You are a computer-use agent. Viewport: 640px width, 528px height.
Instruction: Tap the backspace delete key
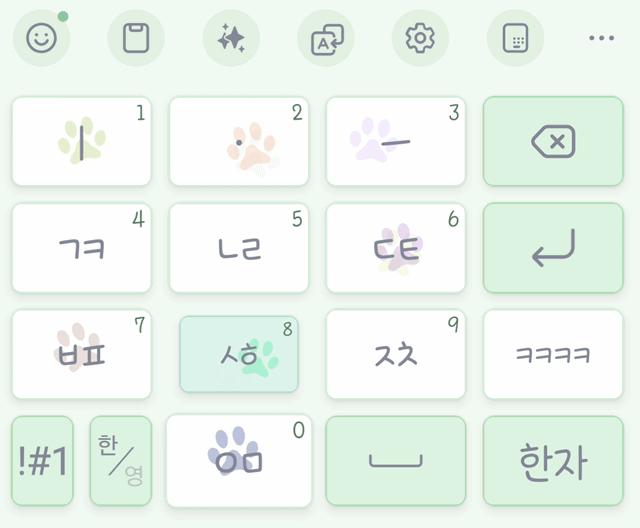coord(553,141)
